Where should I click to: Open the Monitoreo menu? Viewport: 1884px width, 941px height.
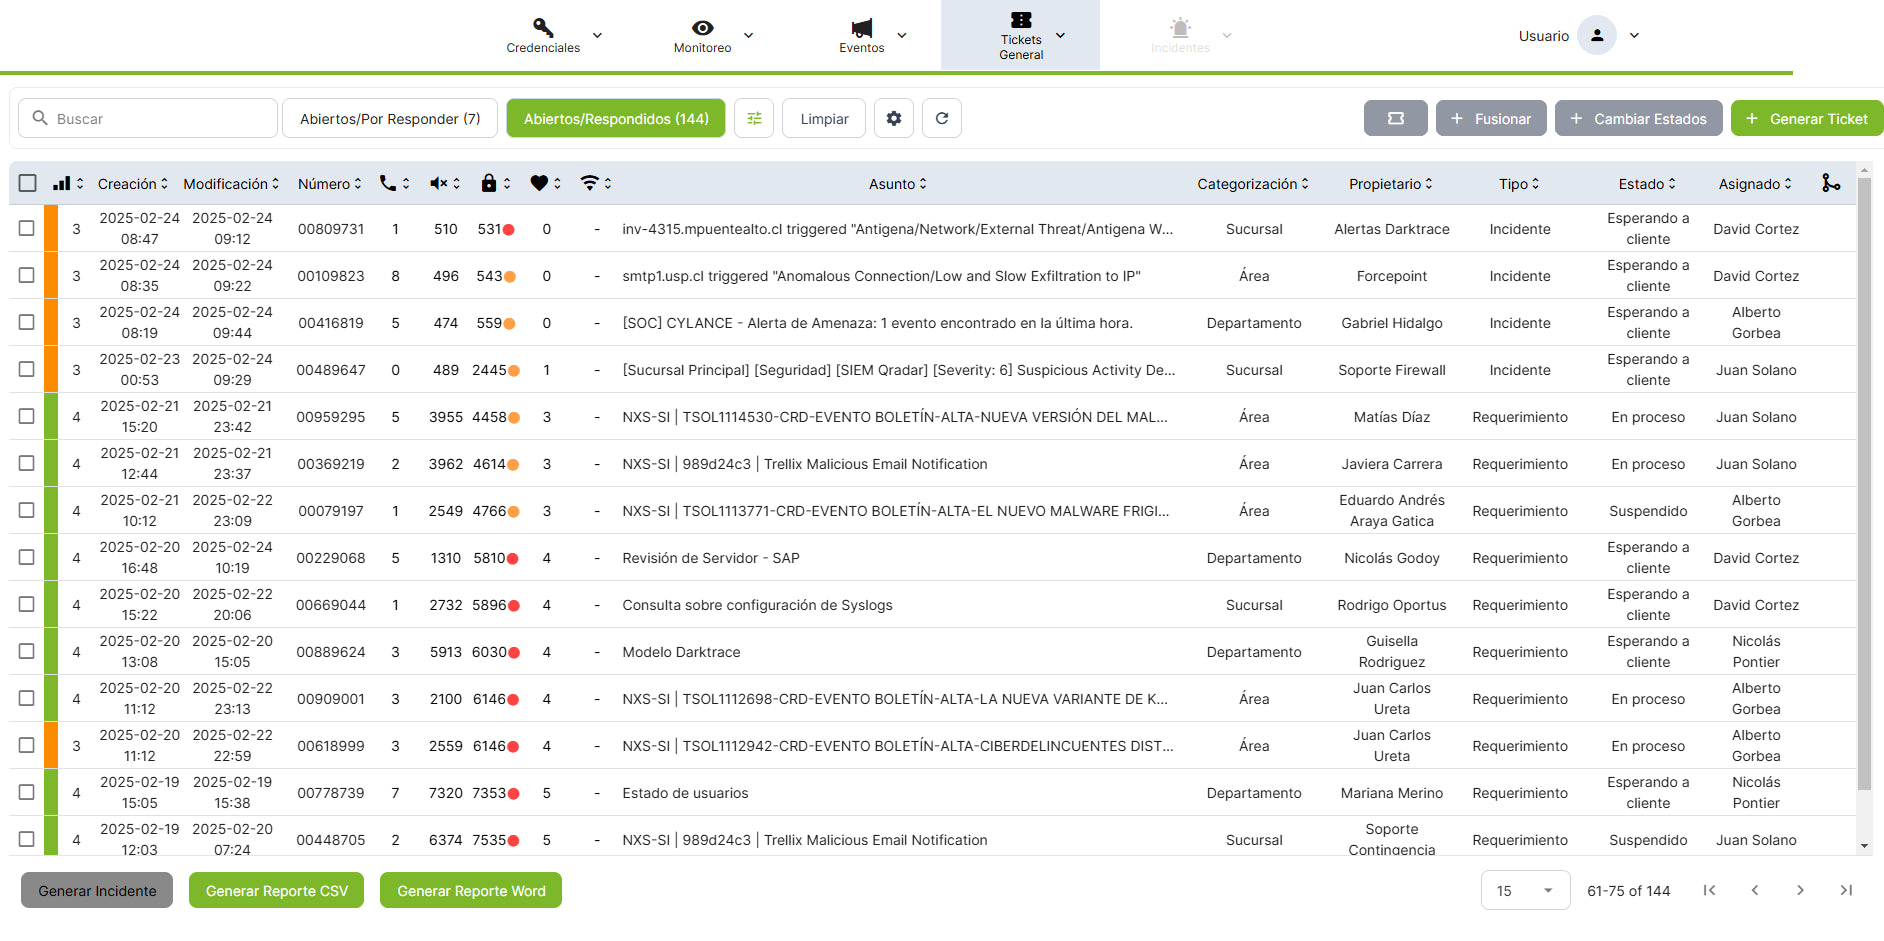point(703,35)
